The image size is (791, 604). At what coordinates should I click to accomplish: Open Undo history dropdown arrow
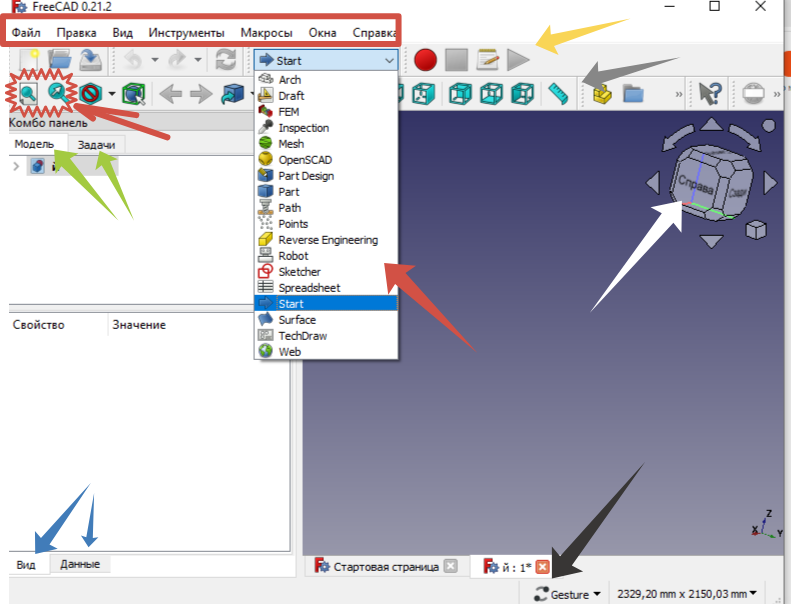pos(155,60)
